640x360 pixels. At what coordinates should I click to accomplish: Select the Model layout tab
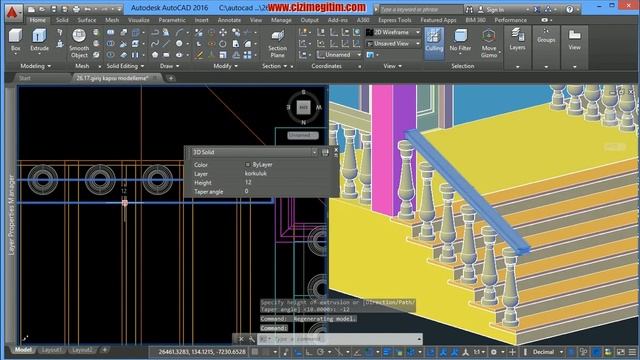23,350
